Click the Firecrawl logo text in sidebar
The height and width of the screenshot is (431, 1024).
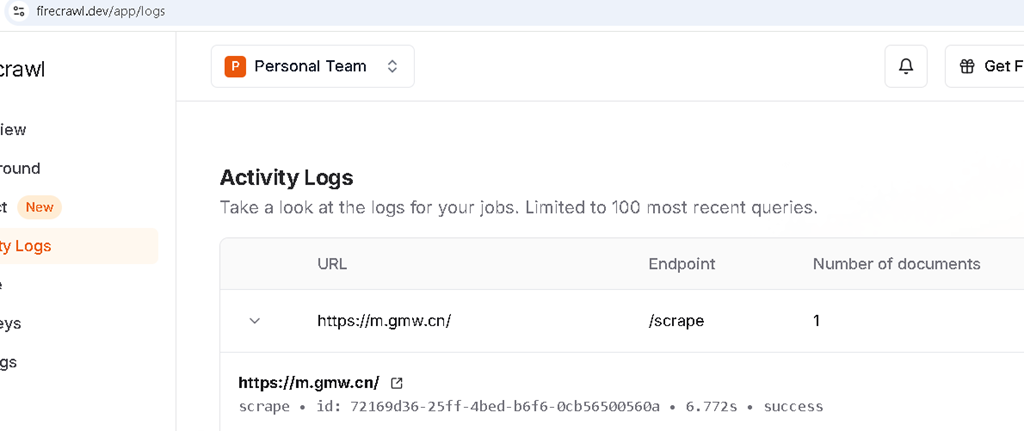click(x=21, y=69)
